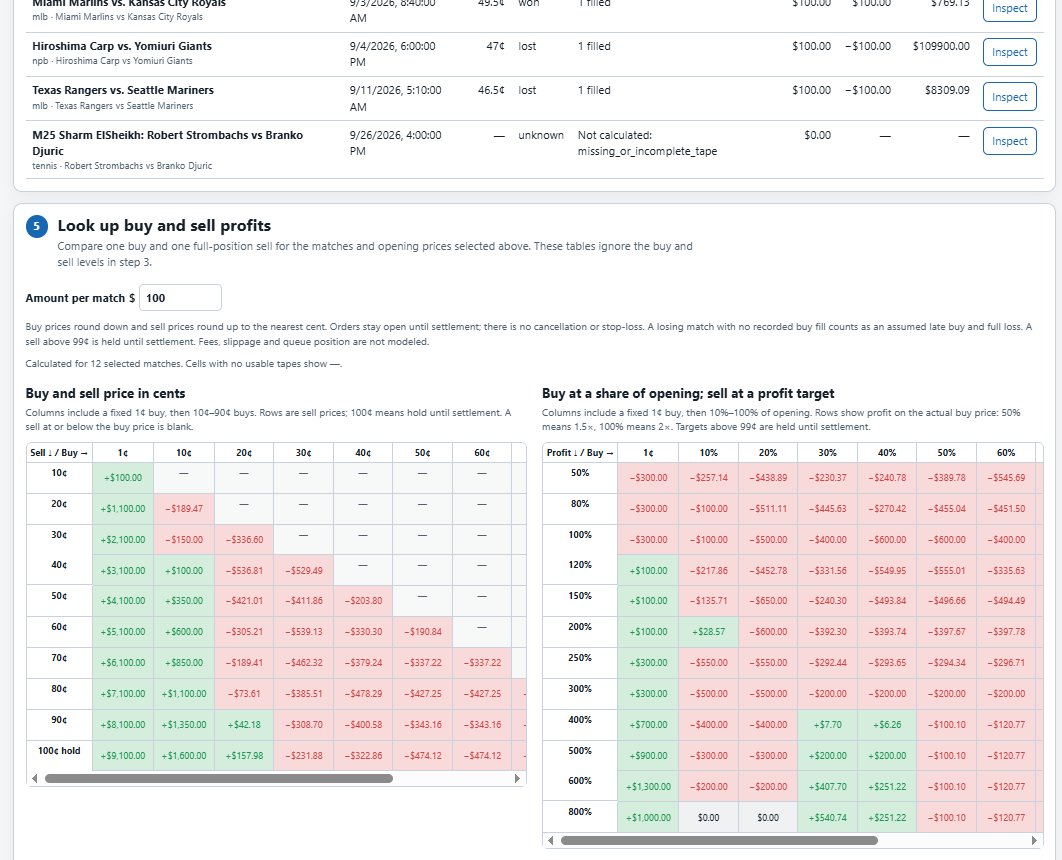1062x860 pixels.
Task: Click the +$28.57 cell in 200% row
Action: (x=708, y=632)
